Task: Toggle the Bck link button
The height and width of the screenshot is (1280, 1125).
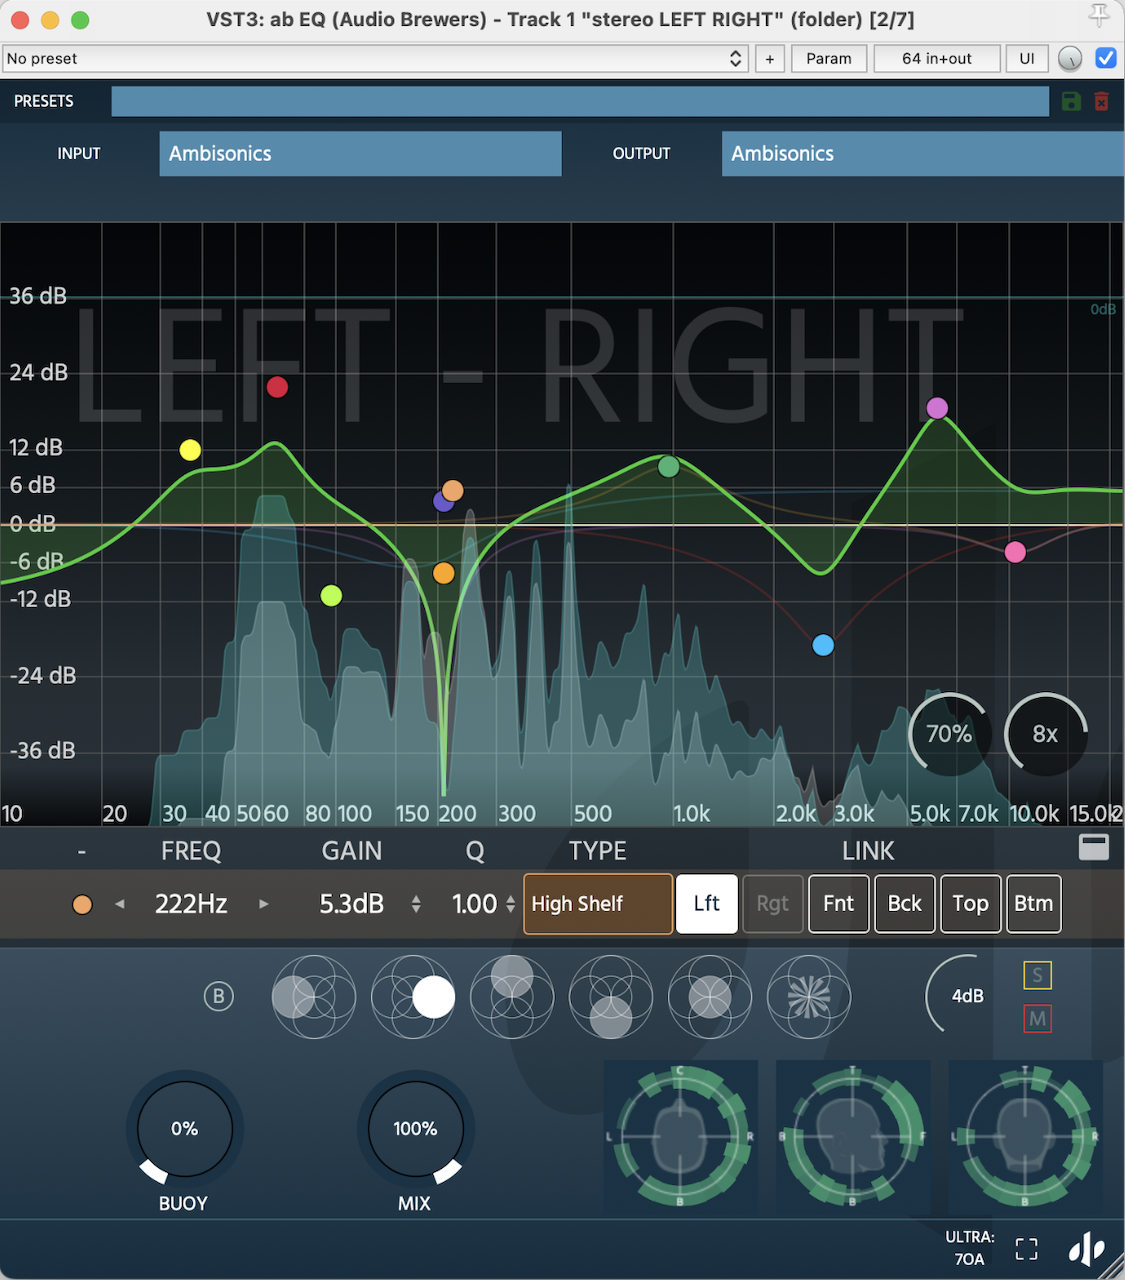Action: (905, 904)
